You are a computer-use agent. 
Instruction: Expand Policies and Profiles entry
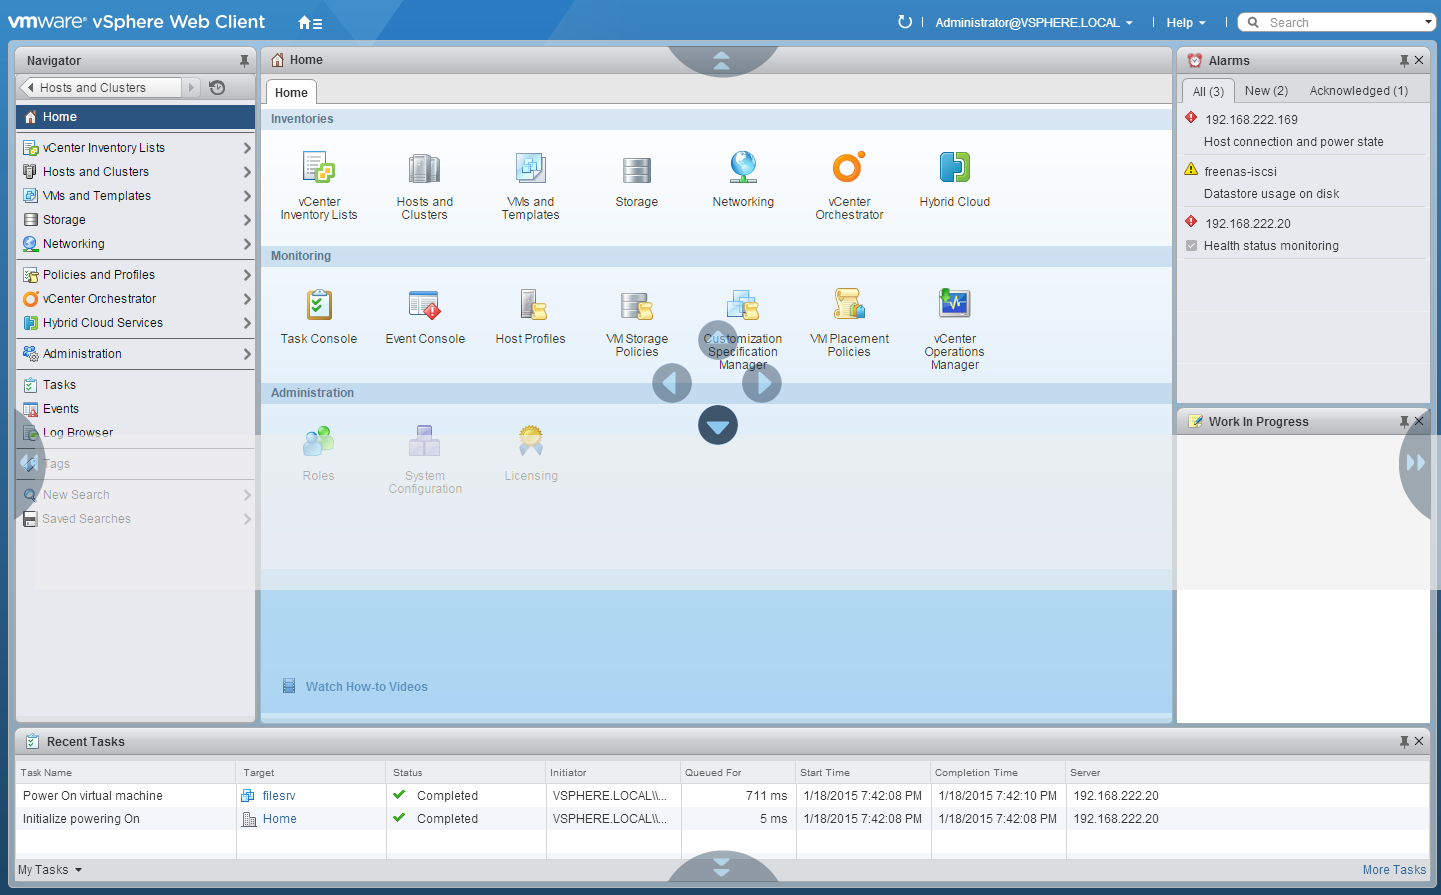point(247,275)
